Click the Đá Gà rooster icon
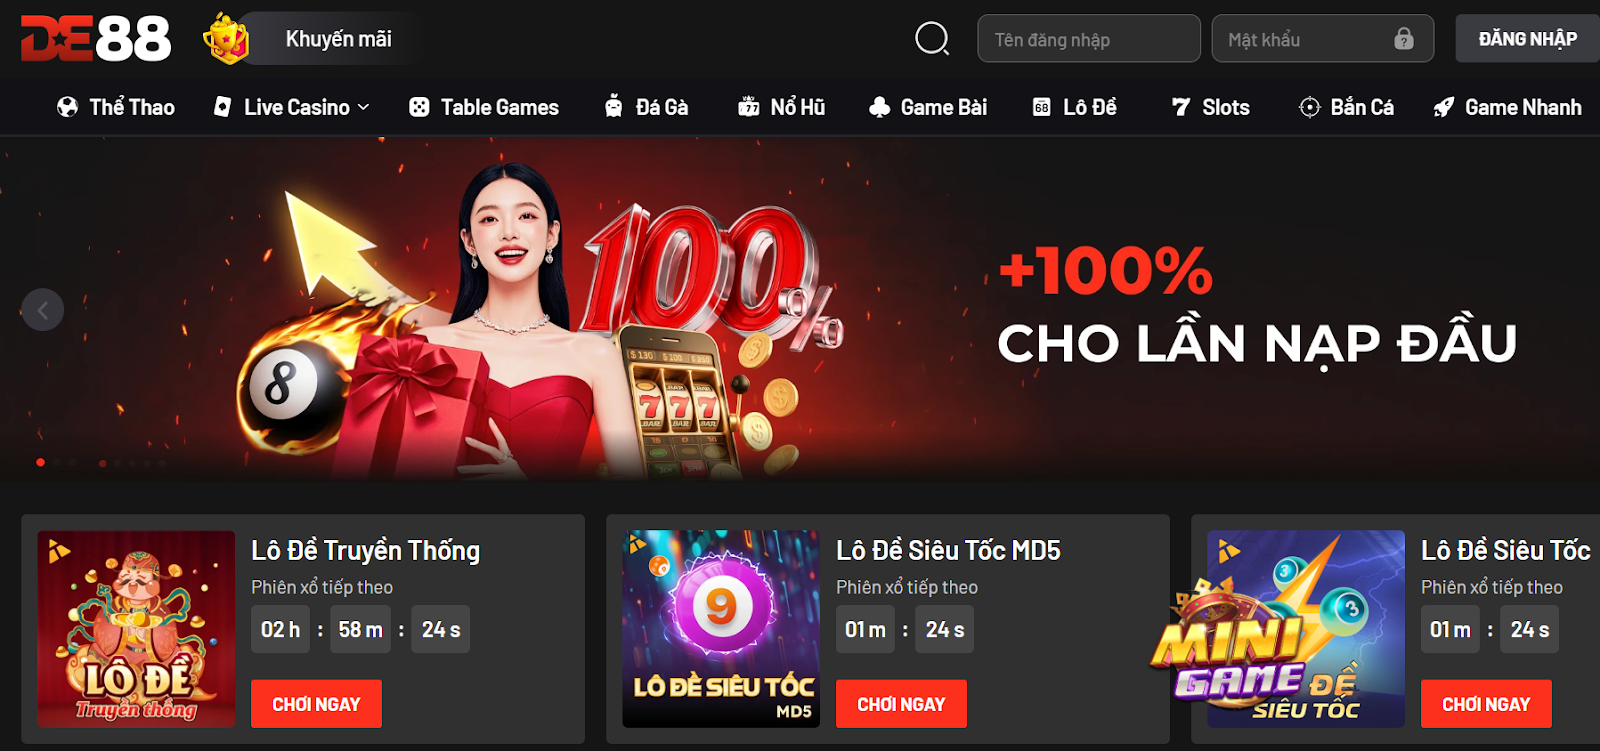This screenshot has height=751, width=1600. [614, 106]
